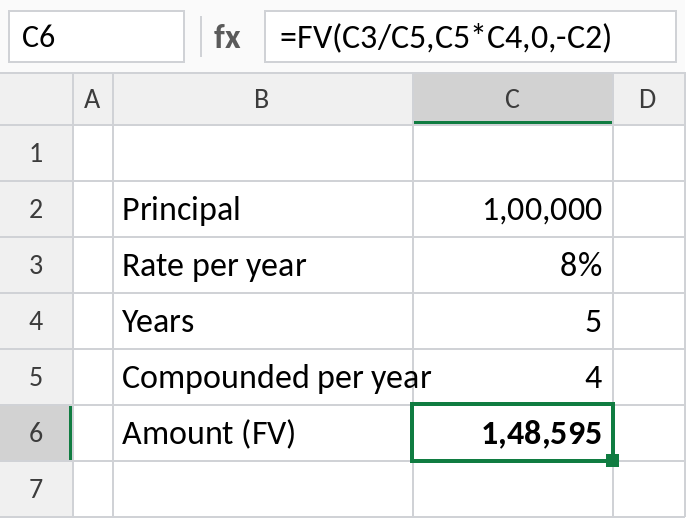Select row 1 header
686x518 pixels.
[x=36, y=153]
